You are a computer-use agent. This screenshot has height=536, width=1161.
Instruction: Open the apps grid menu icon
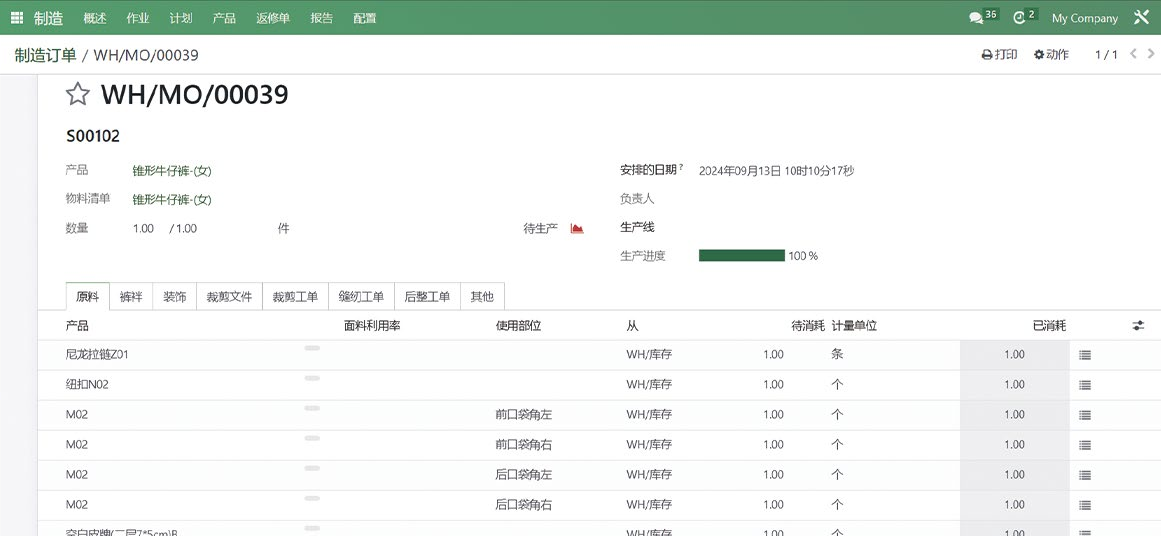[16, 18]
